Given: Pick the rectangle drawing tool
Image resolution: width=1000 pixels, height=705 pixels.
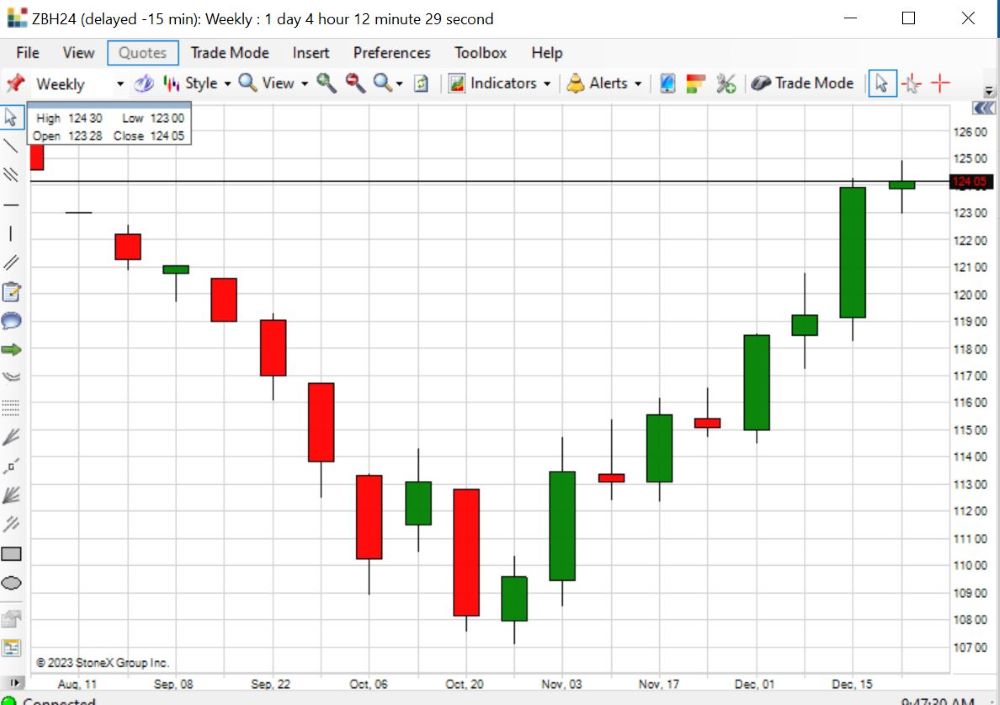Looking at the screenshot, I should [x=12, y=552].
